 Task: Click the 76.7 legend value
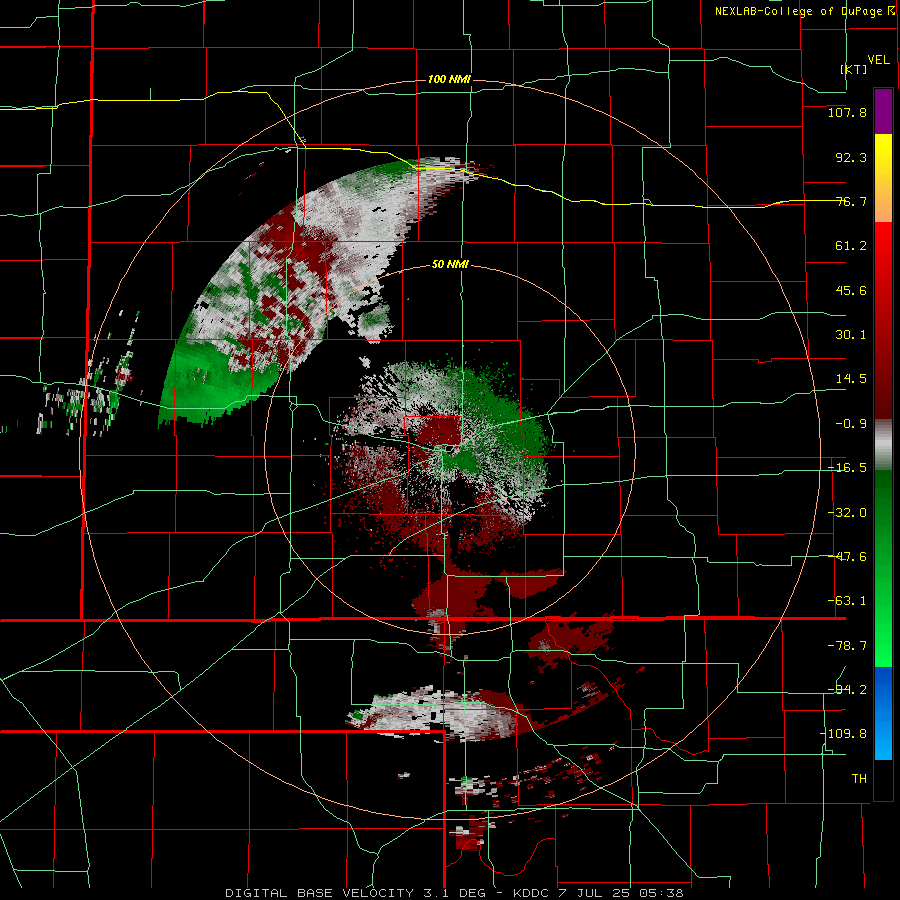coord(851,201)
